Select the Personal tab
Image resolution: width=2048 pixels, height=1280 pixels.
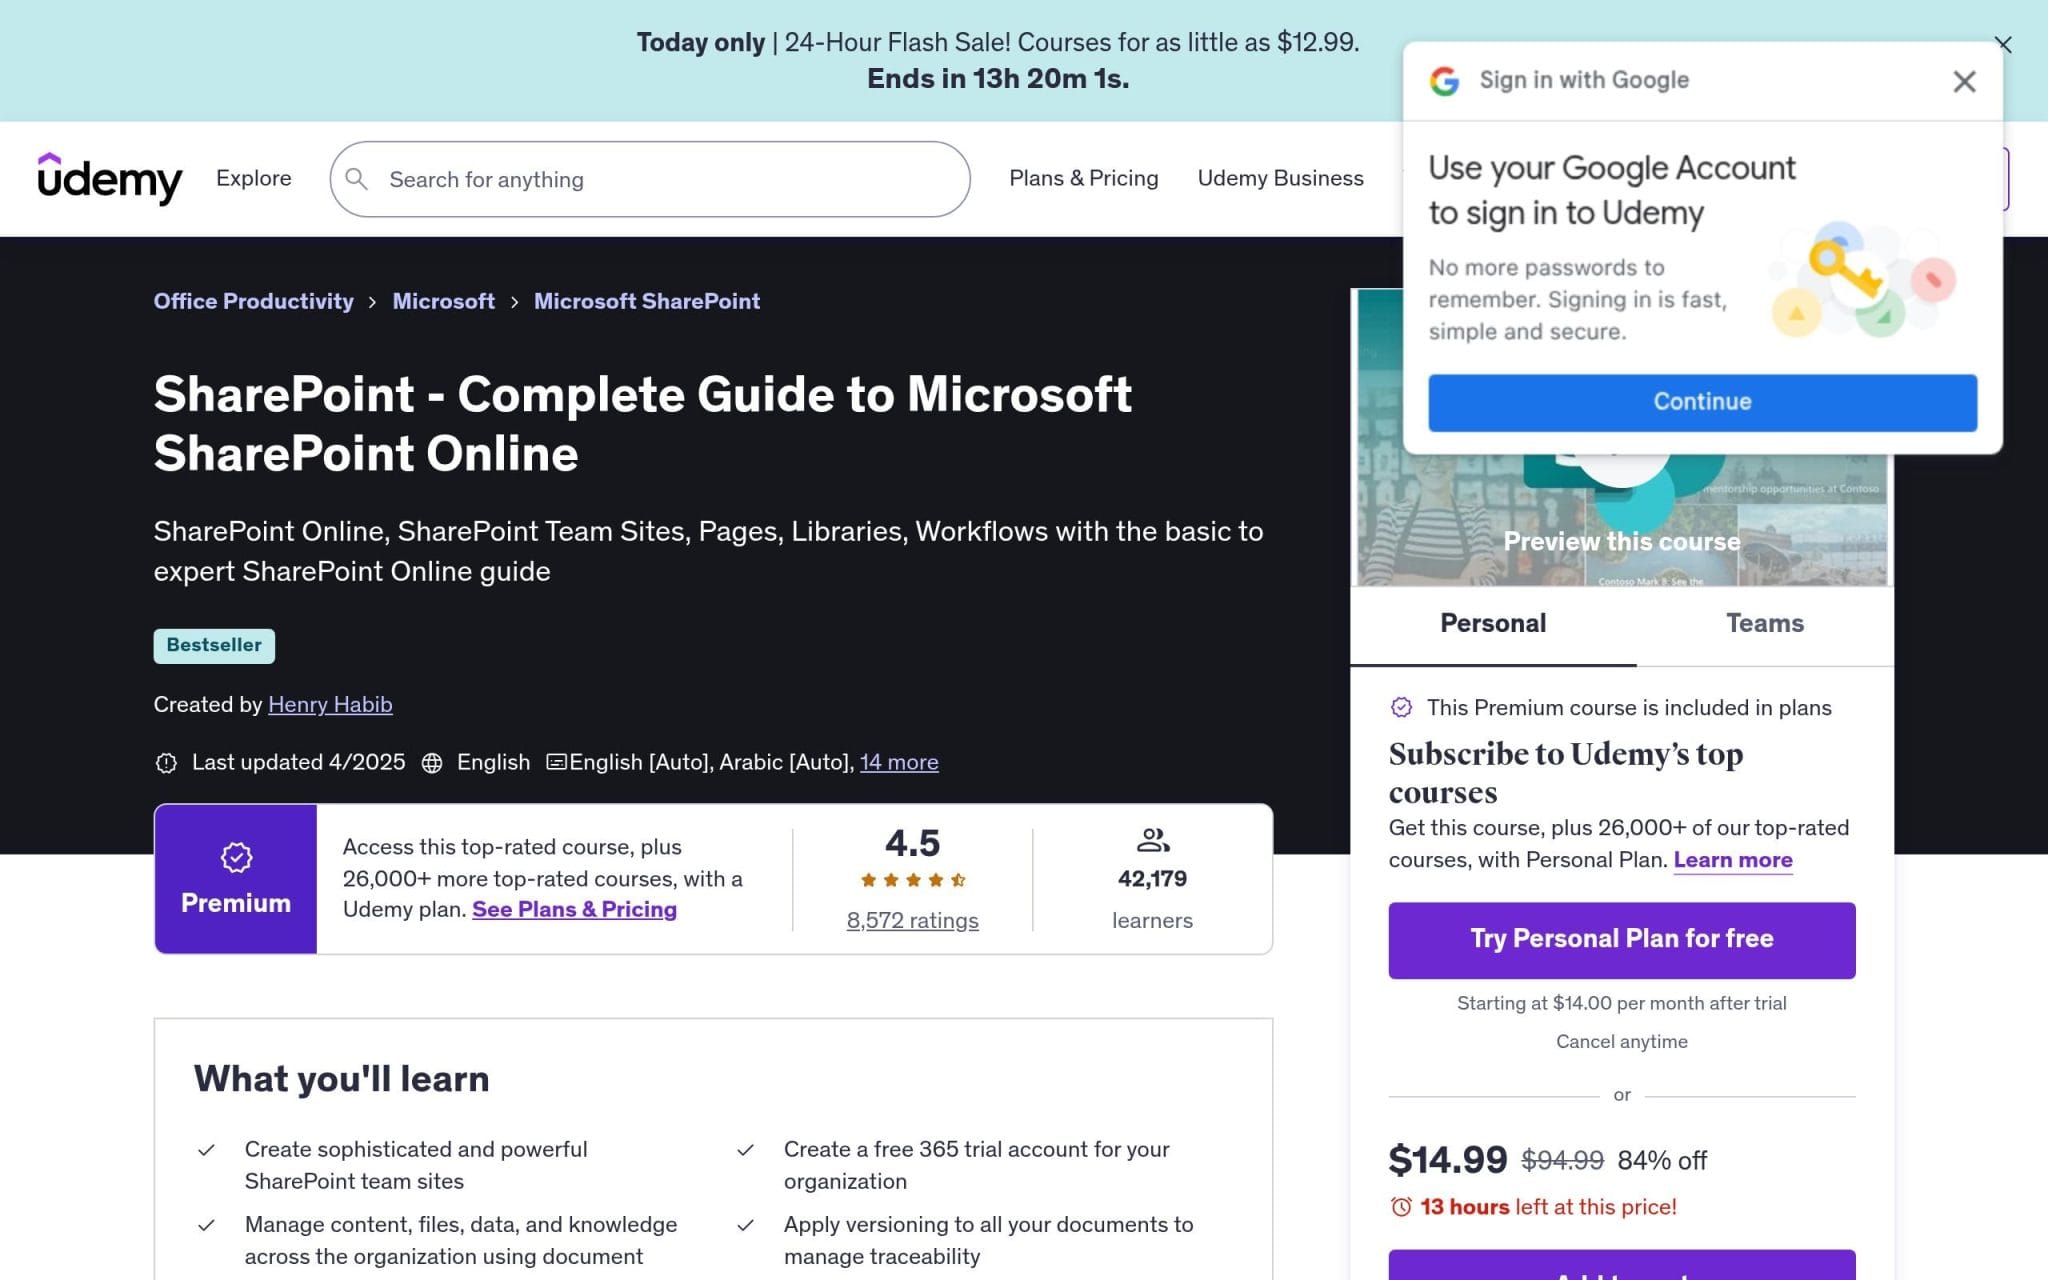point(1493,623)
